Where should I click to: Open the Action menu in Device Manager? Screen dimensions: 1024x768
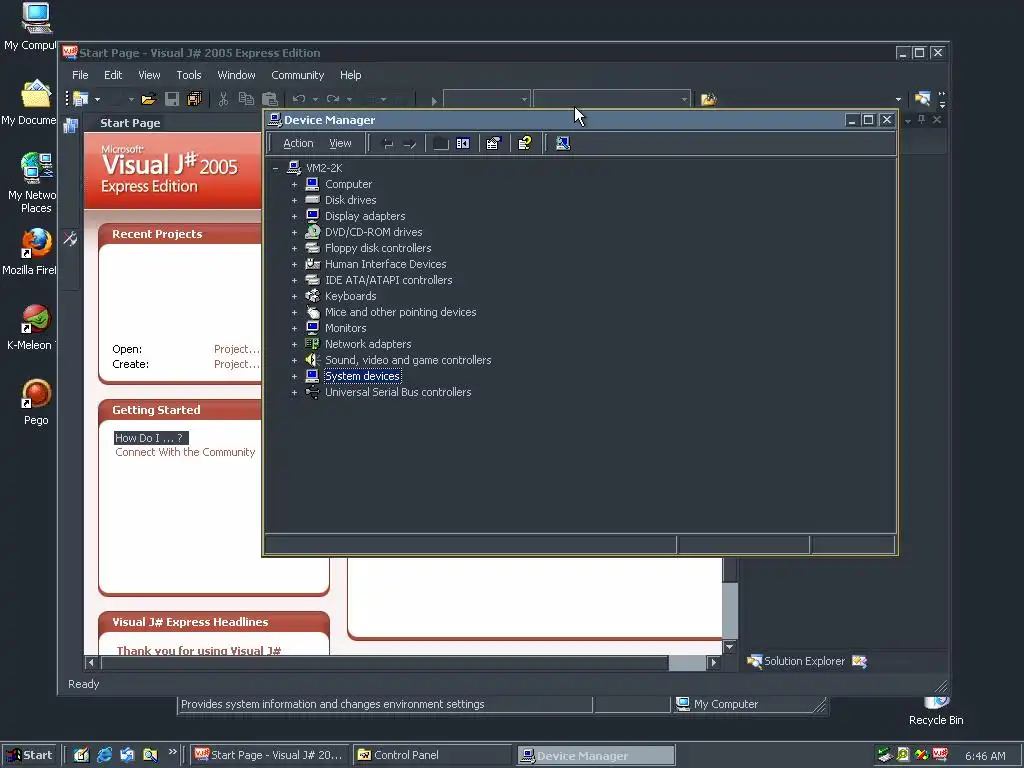click(298, 143)
